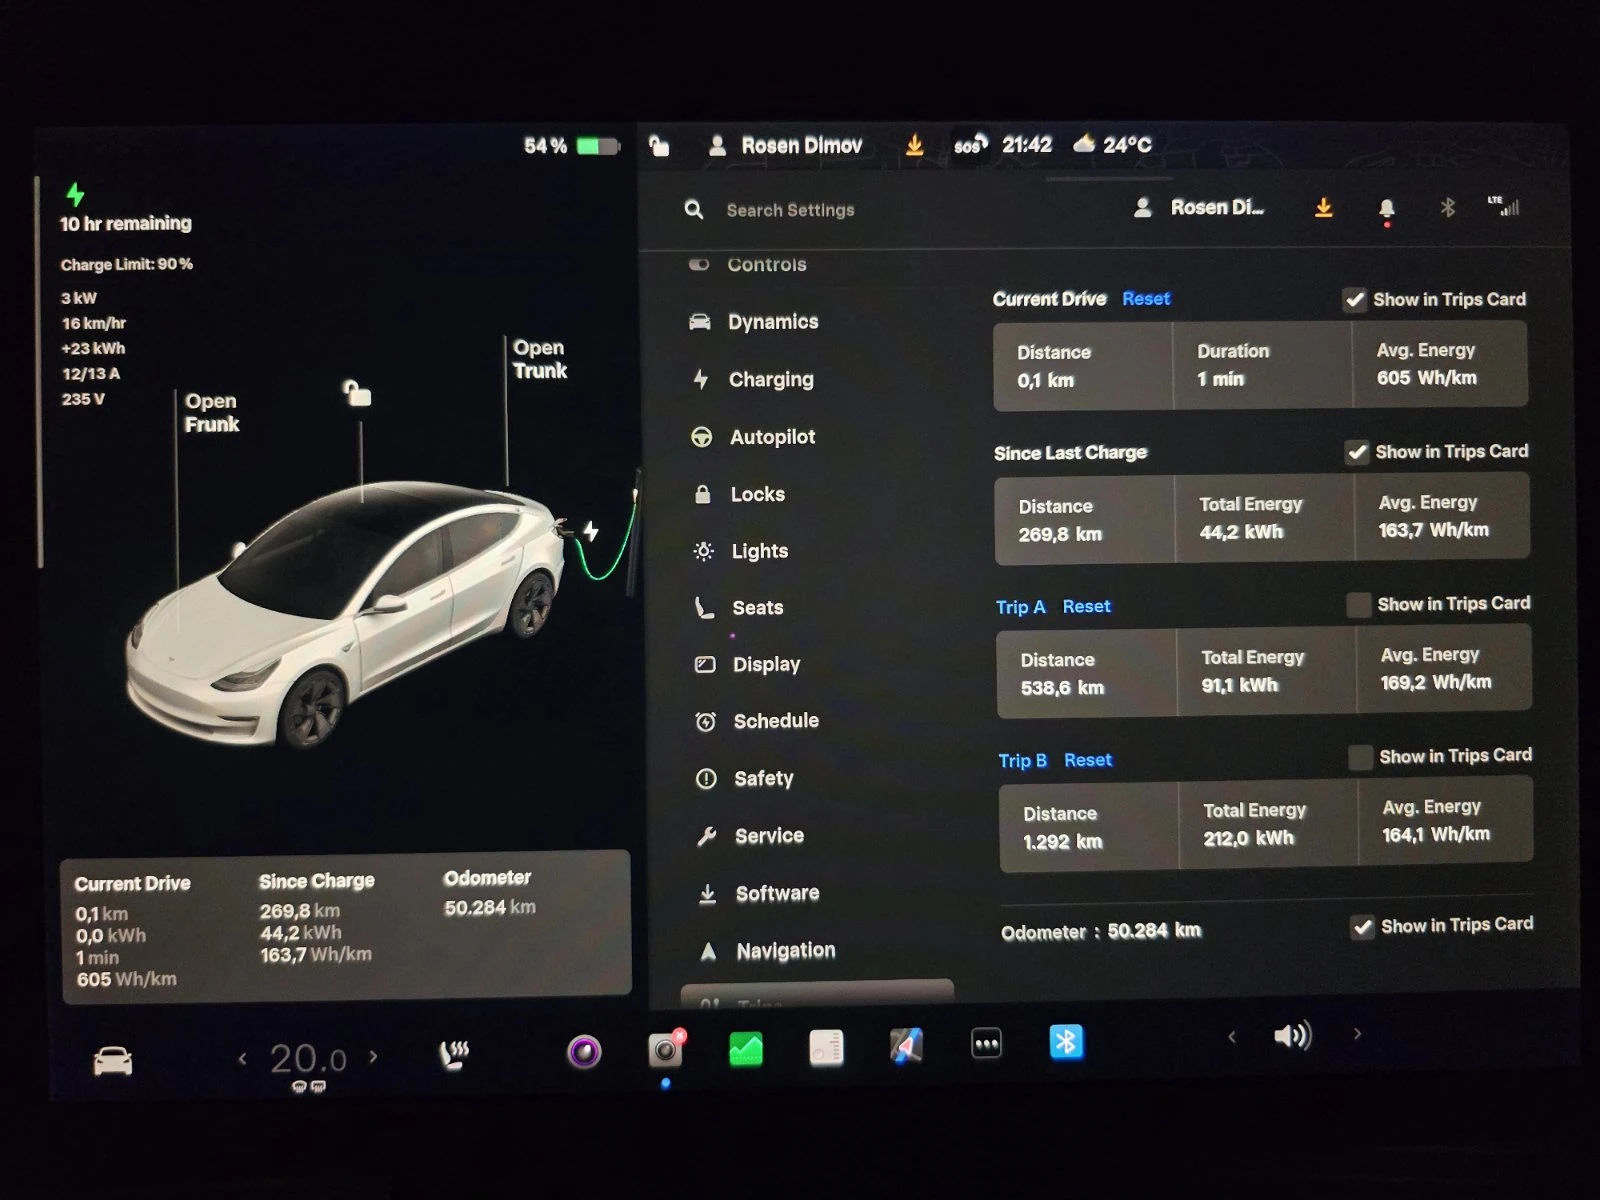Tap the 10 hr remaining charging status
1600x1200 pixels.
tap(126, 224)
